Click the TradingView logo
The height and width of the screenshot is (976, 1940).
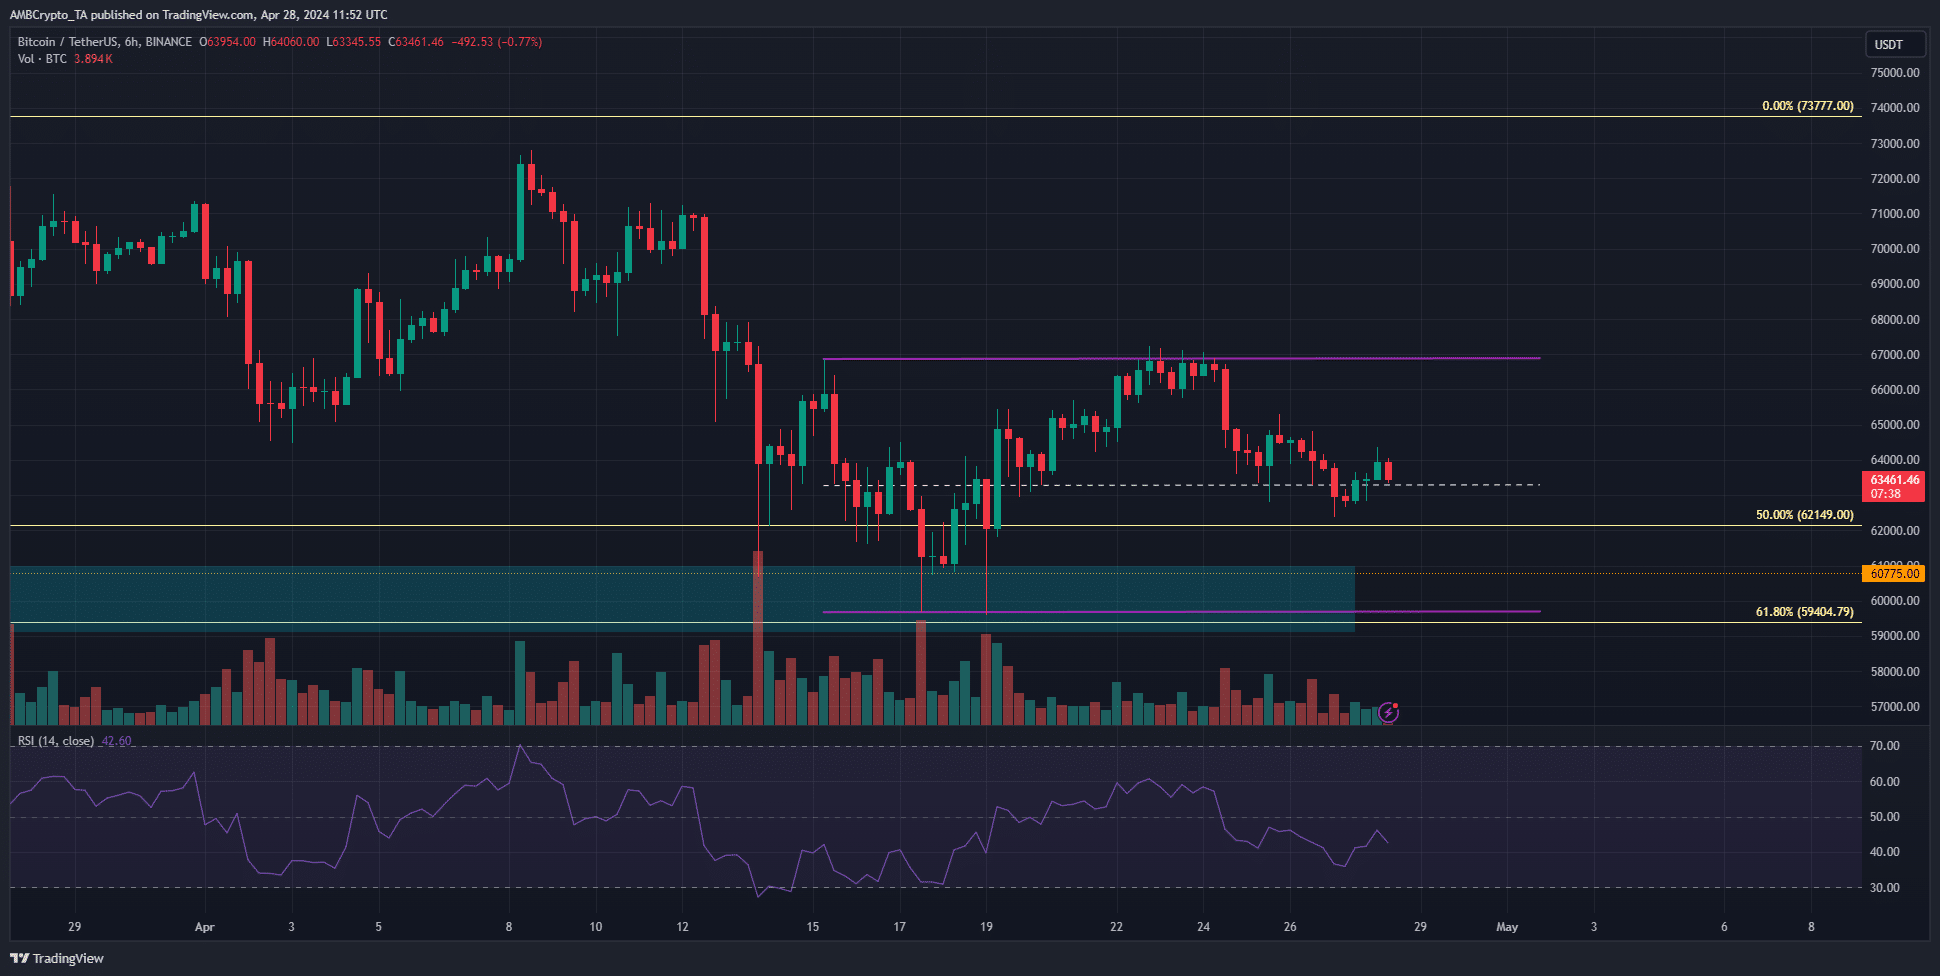coord(57,958)
